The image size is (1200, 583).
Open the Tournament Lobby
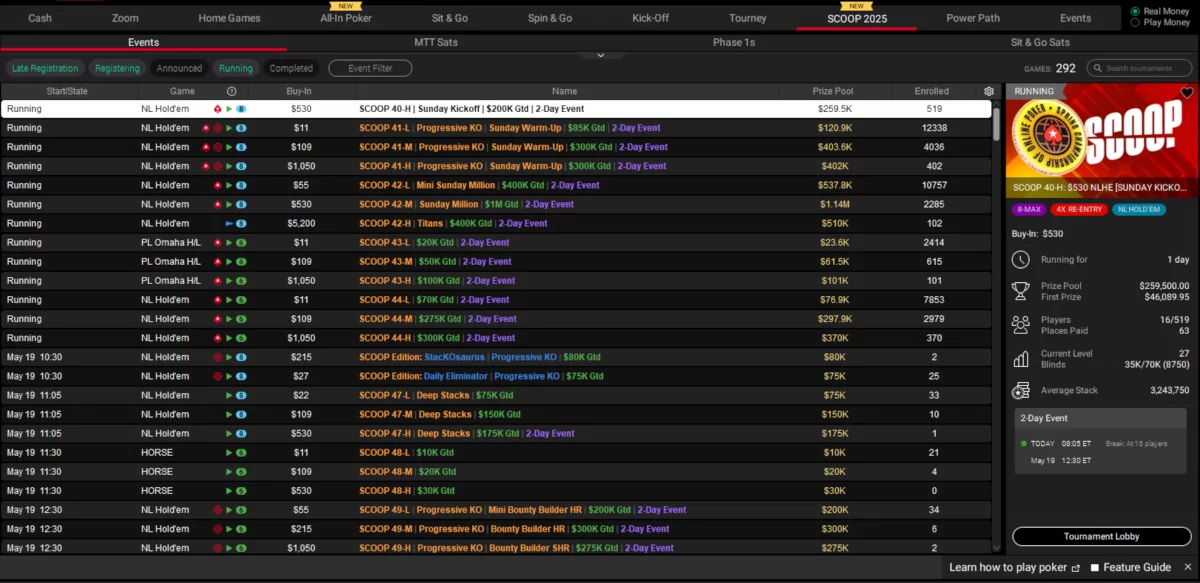[1101, 536]
